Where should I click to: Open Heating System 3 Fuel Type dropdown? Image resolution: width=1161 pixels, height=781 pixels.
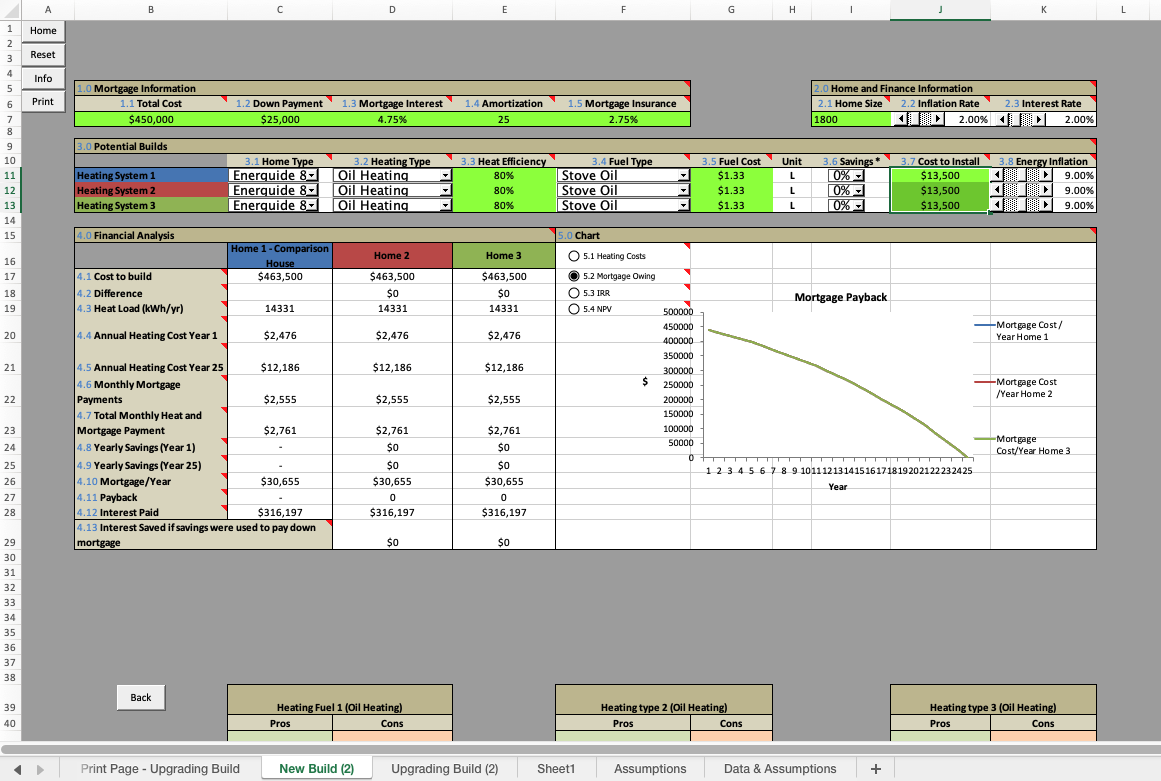[683, 206]
